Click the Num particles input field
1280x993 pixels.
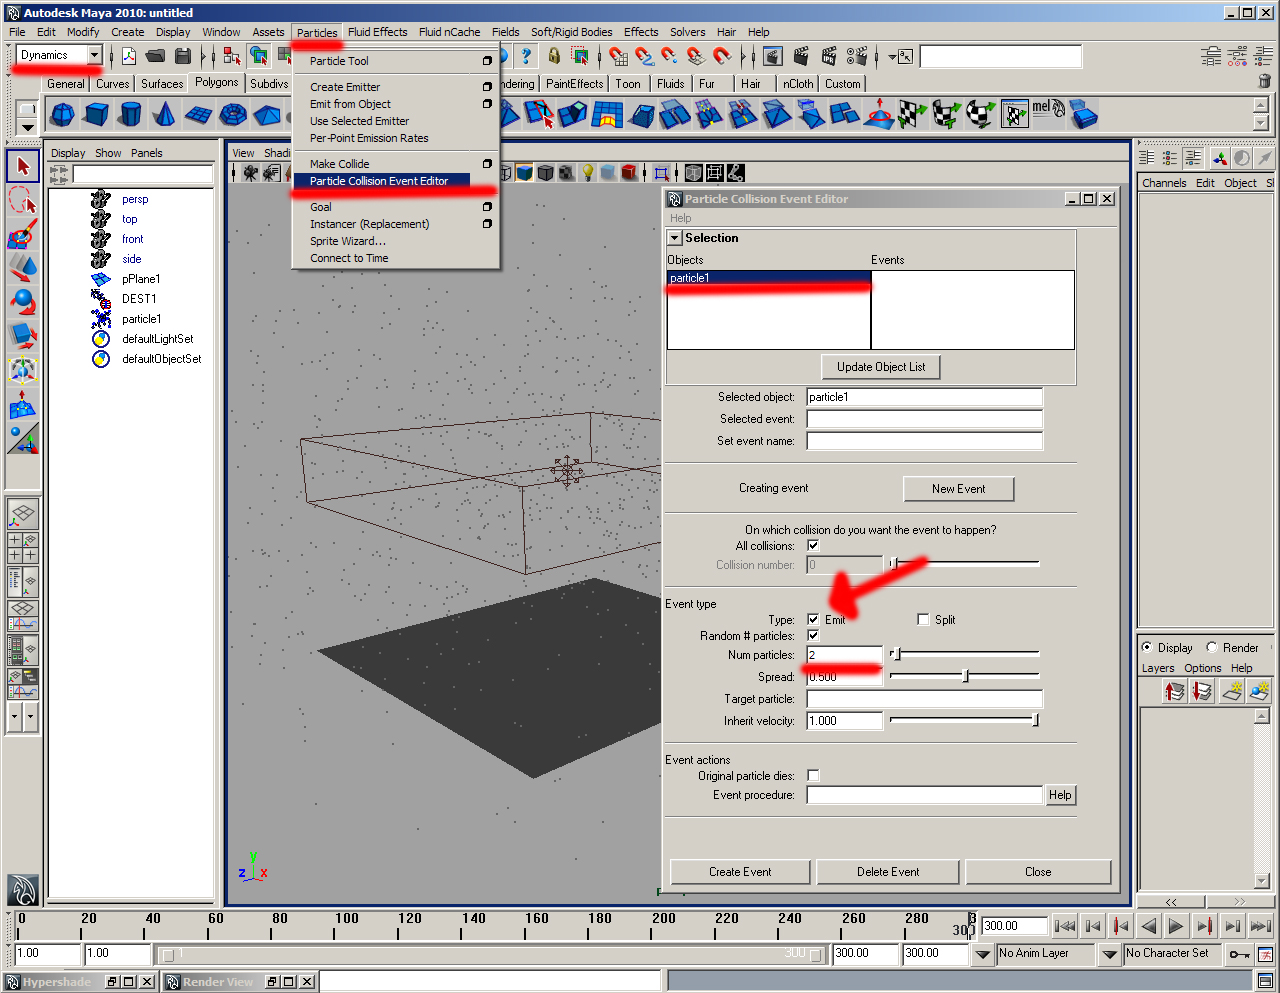tap(845, 655)
